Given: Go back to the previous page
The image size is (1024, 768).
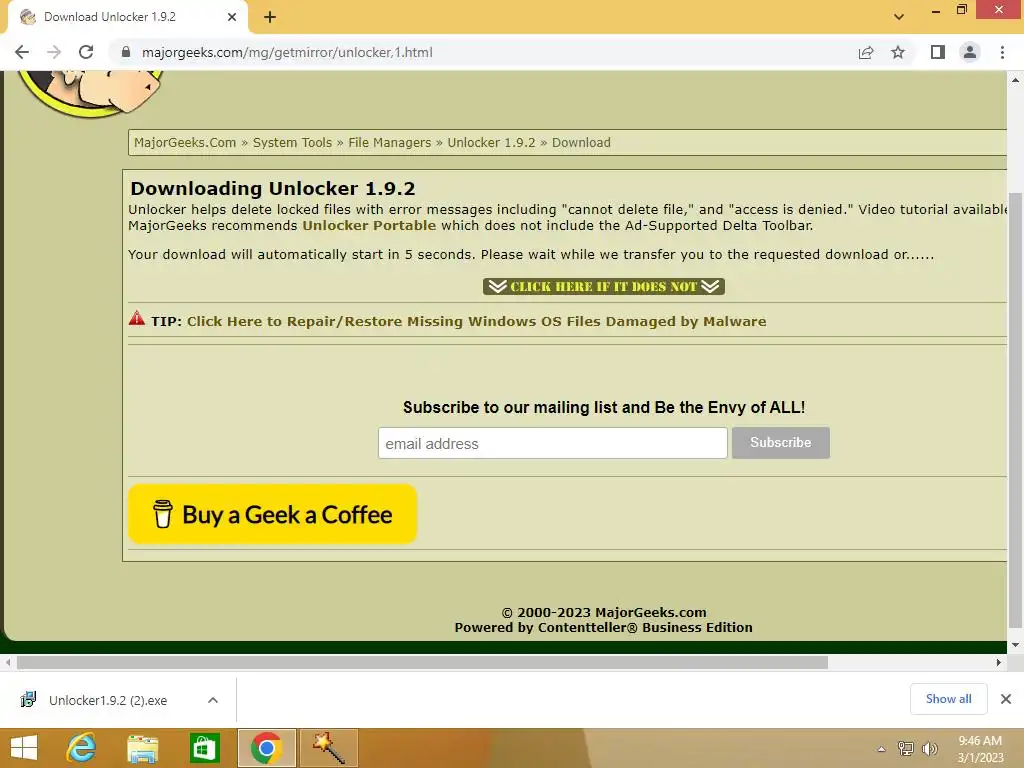Looking at the screenshot, I should (x=22, y=52).
